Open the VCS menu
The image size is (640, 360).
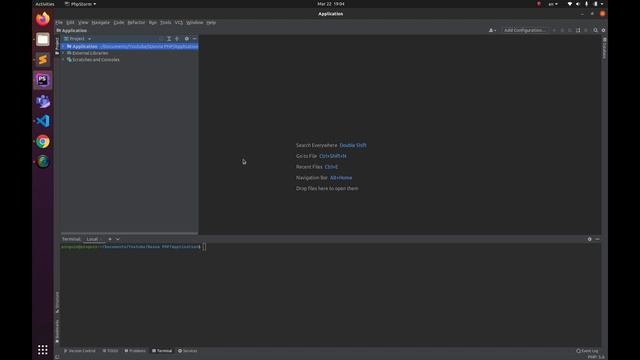point(179,22)
